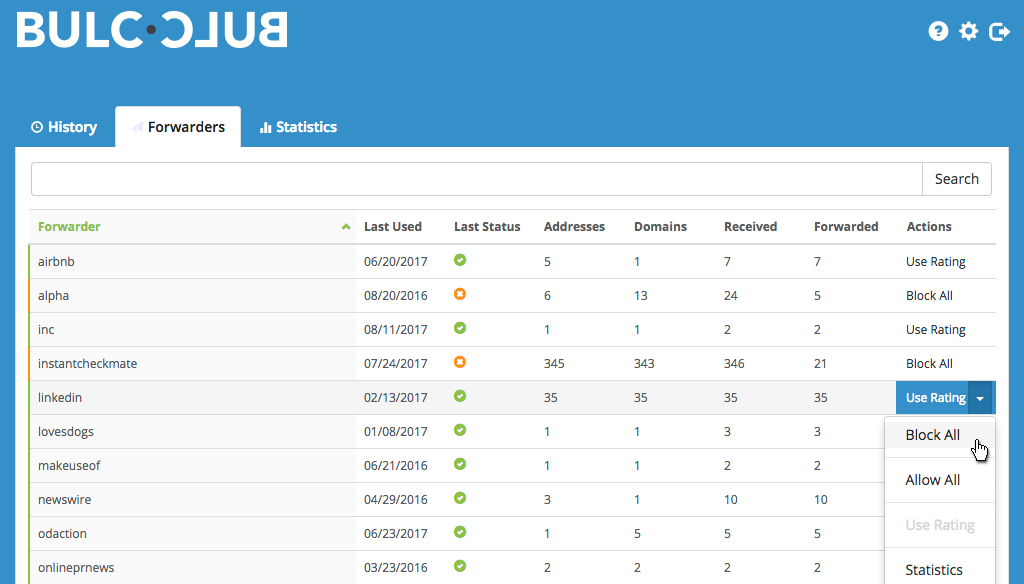Select Use Rating in dropdown menu
The height and width of the screenshot is (584, 1024).
(x=940, y=525)
